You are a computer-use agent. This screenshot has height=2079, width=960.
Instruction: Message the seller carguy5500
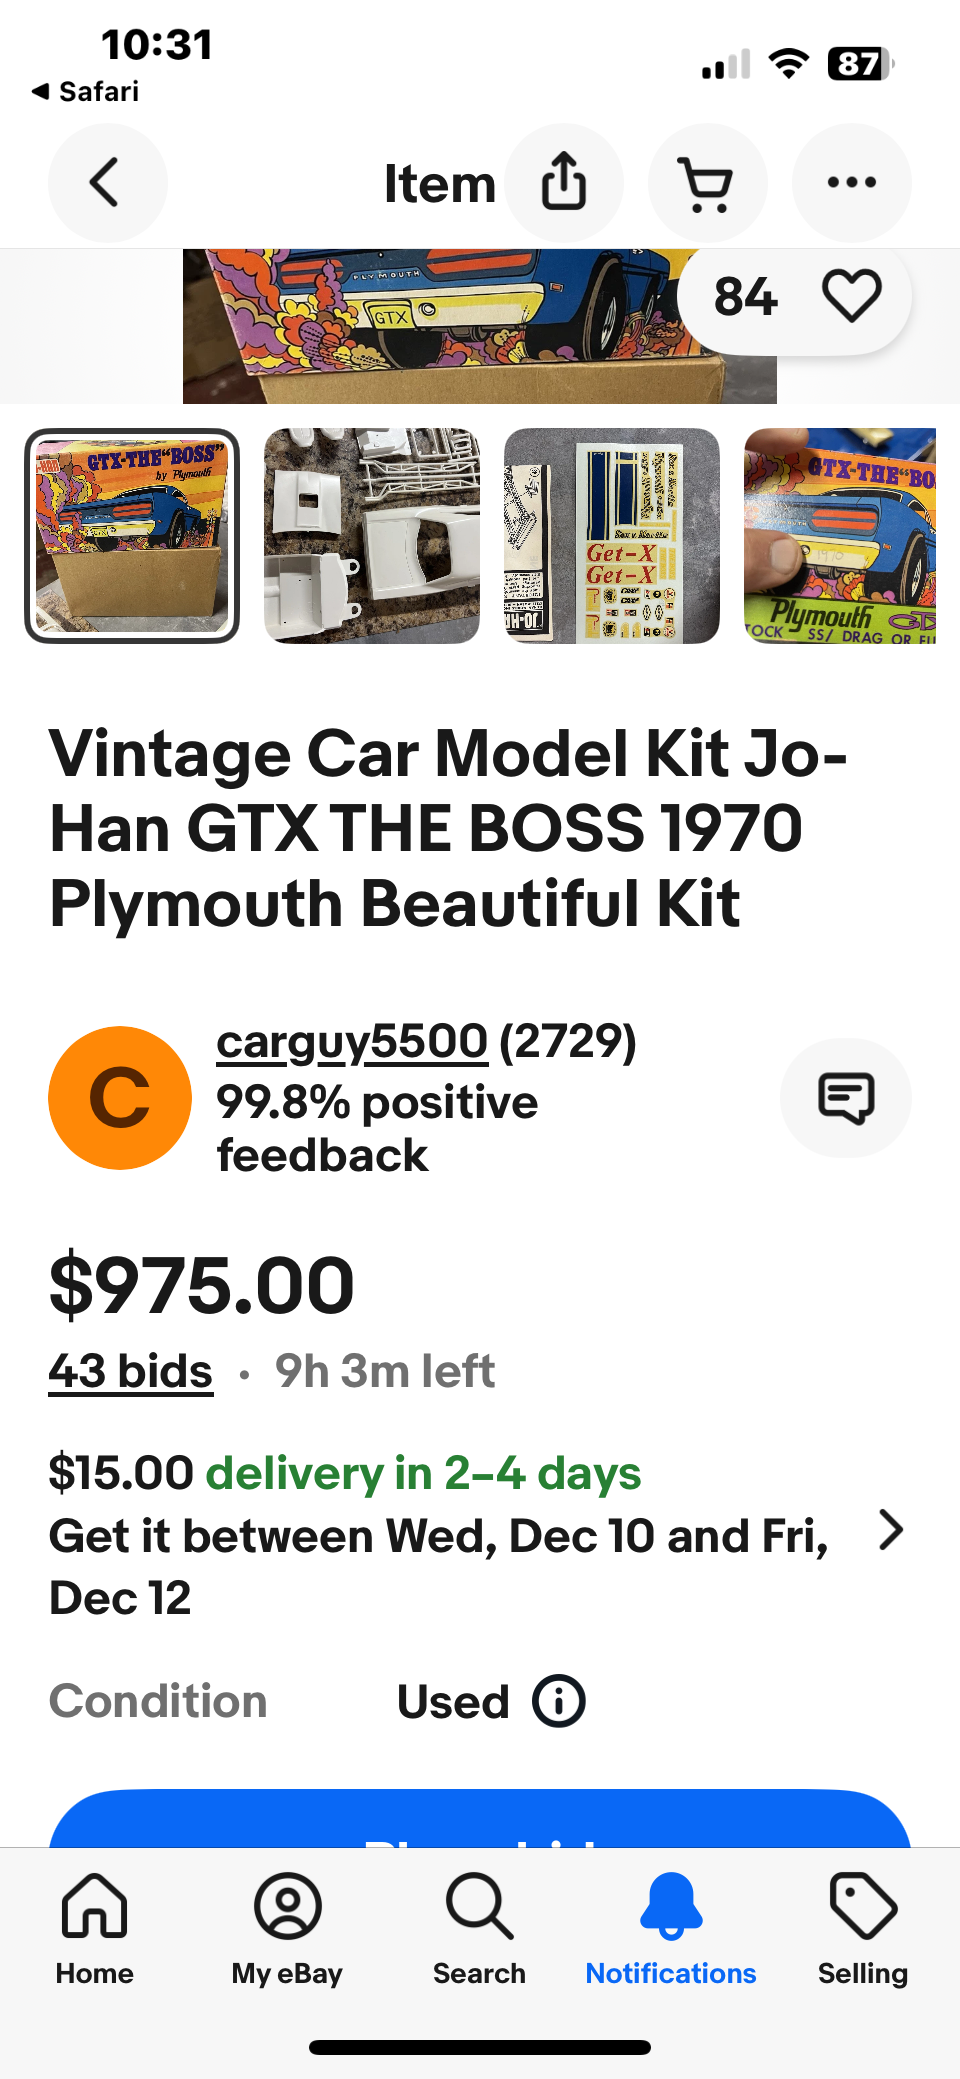click(x=845, y=1098)
